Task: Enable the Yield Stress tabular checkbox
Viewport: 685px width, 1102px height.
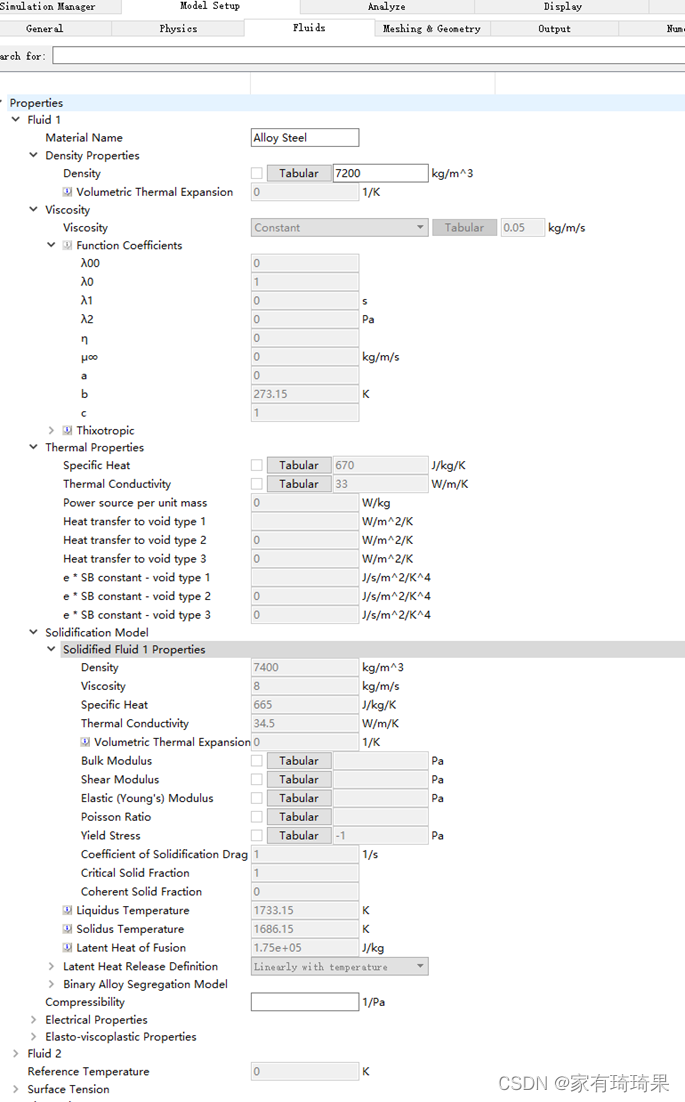Action: tap(257, 836)
